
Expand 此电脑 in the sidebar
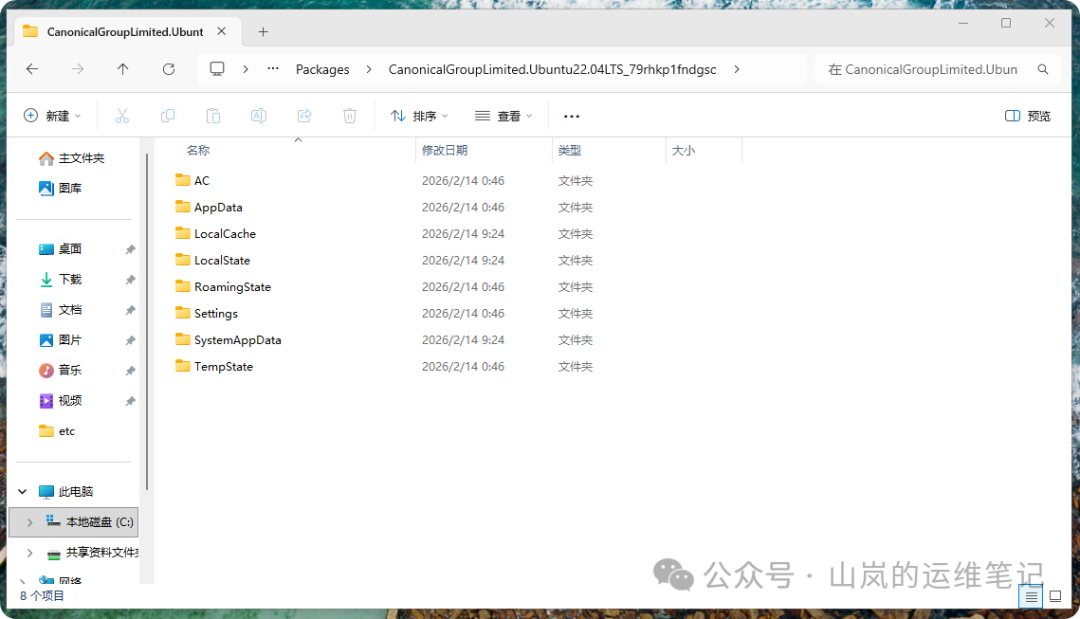(x=22, y=491)
